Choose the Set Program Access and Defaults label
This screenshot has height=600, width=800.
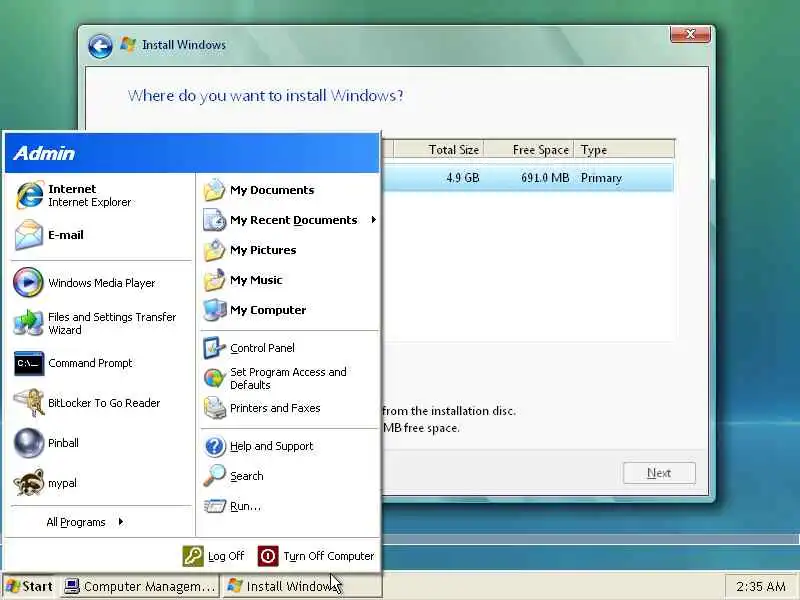(x=288, y=379)
